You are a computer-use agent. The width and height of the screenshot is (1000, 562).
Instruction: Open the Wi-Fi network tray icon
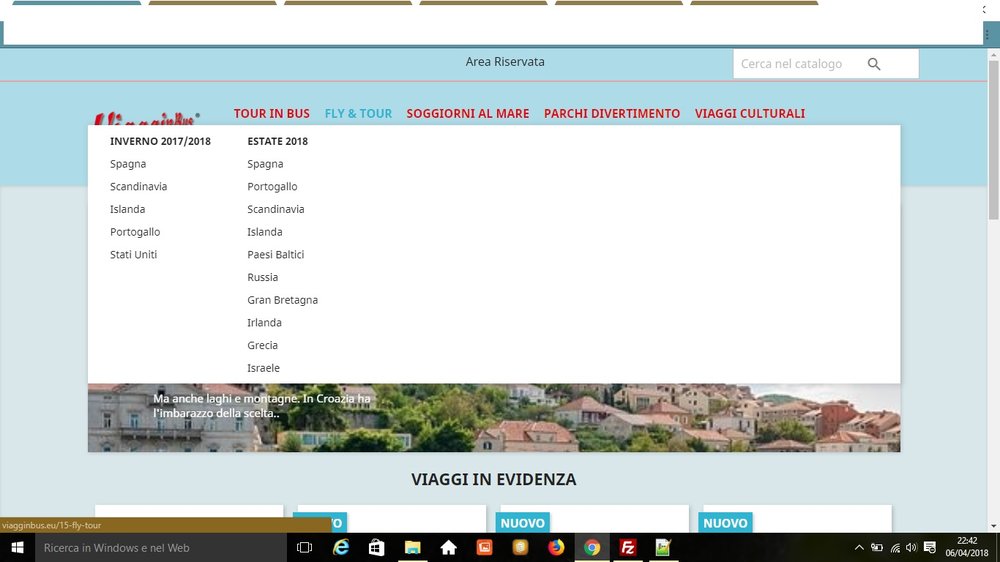[x=895, y=547]
